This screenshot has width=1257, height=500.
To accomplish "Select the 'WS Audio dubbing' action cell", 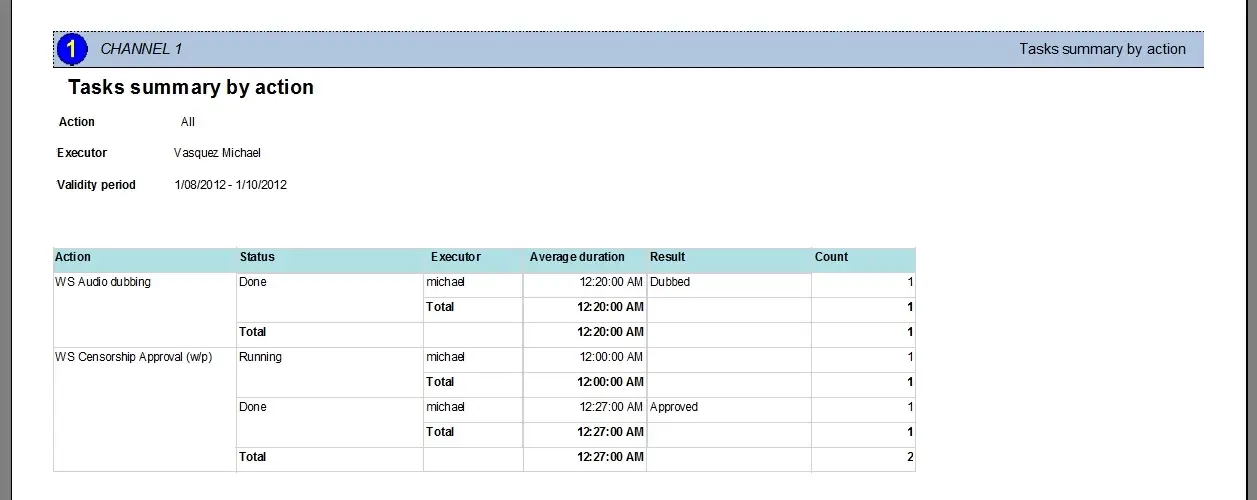I will click(x=103, y=282).
